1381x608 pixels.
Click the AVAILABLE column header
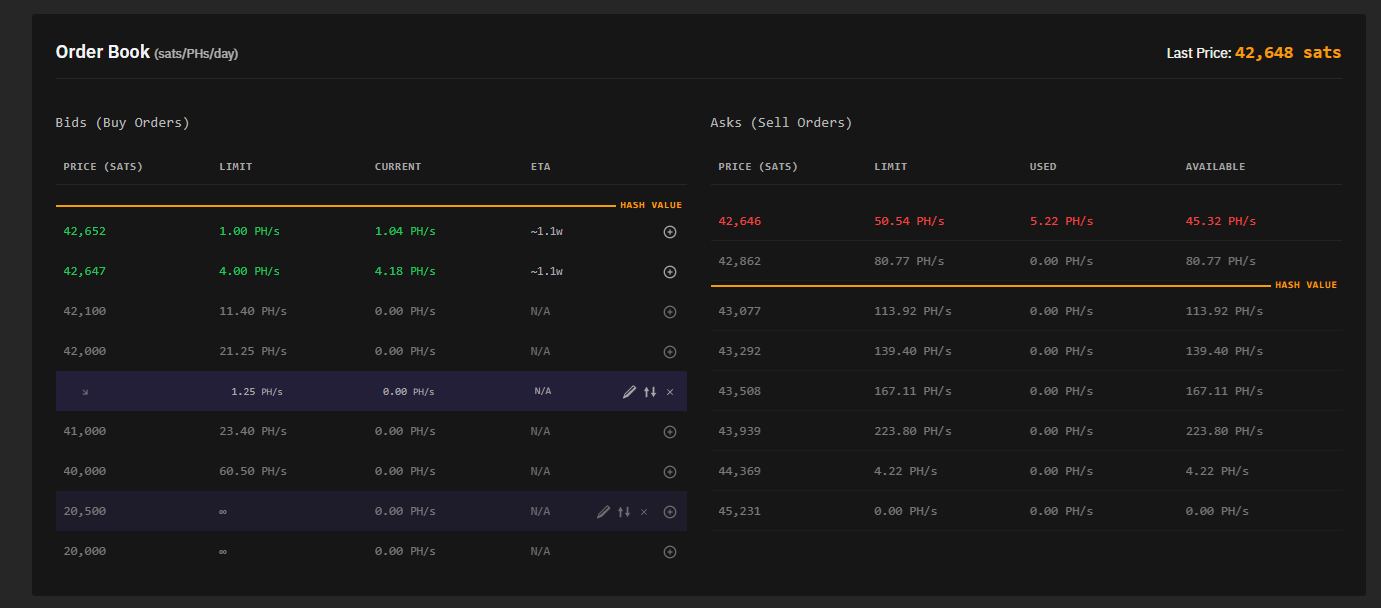tap(1215, 167)
